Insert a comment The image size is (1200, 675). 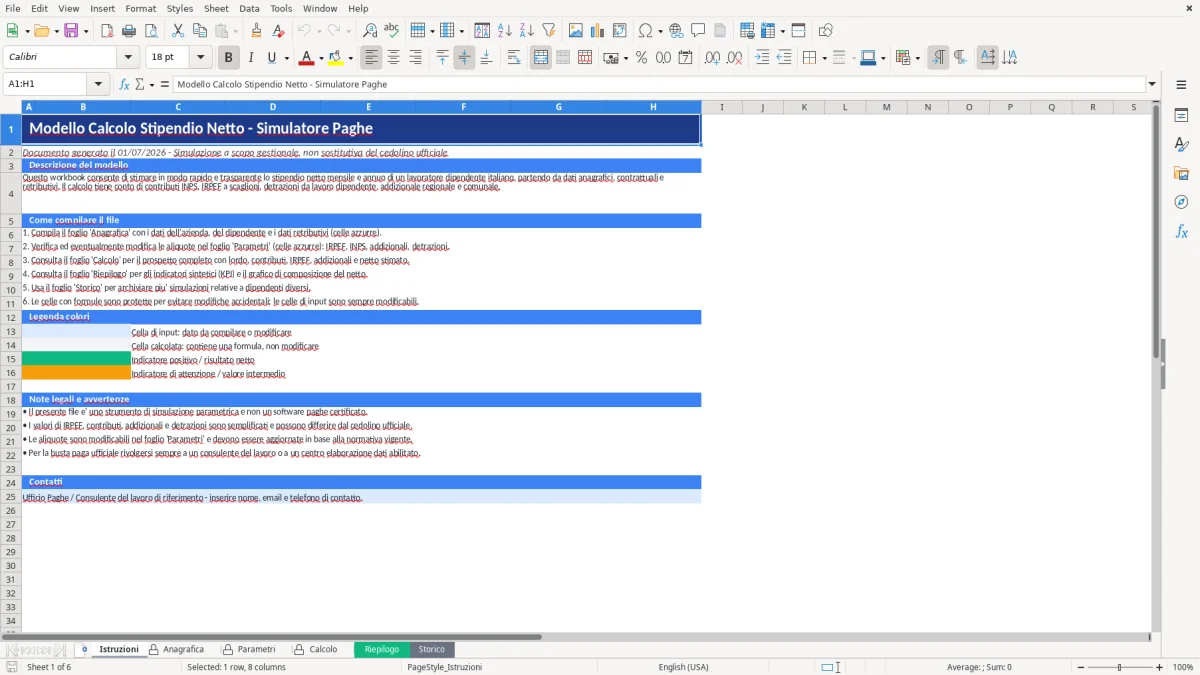[698, 31]
